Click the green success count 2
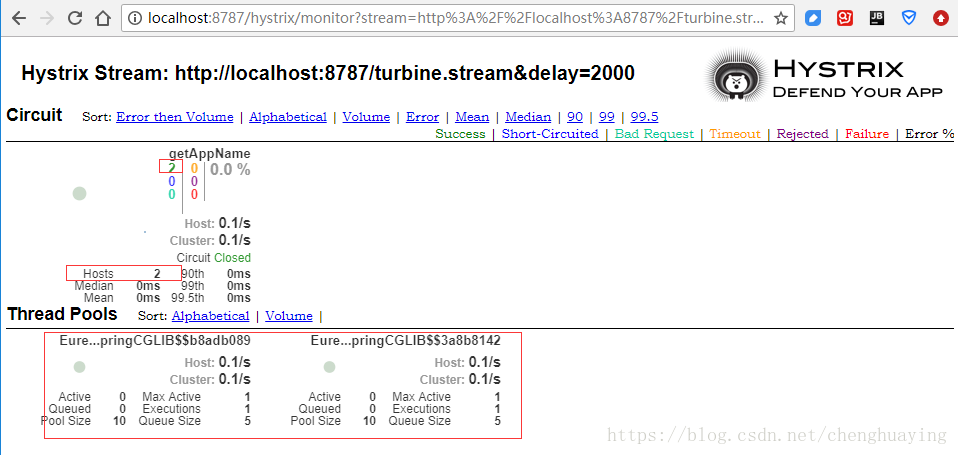This screenshot has height=455, width=958. point(172,168)
